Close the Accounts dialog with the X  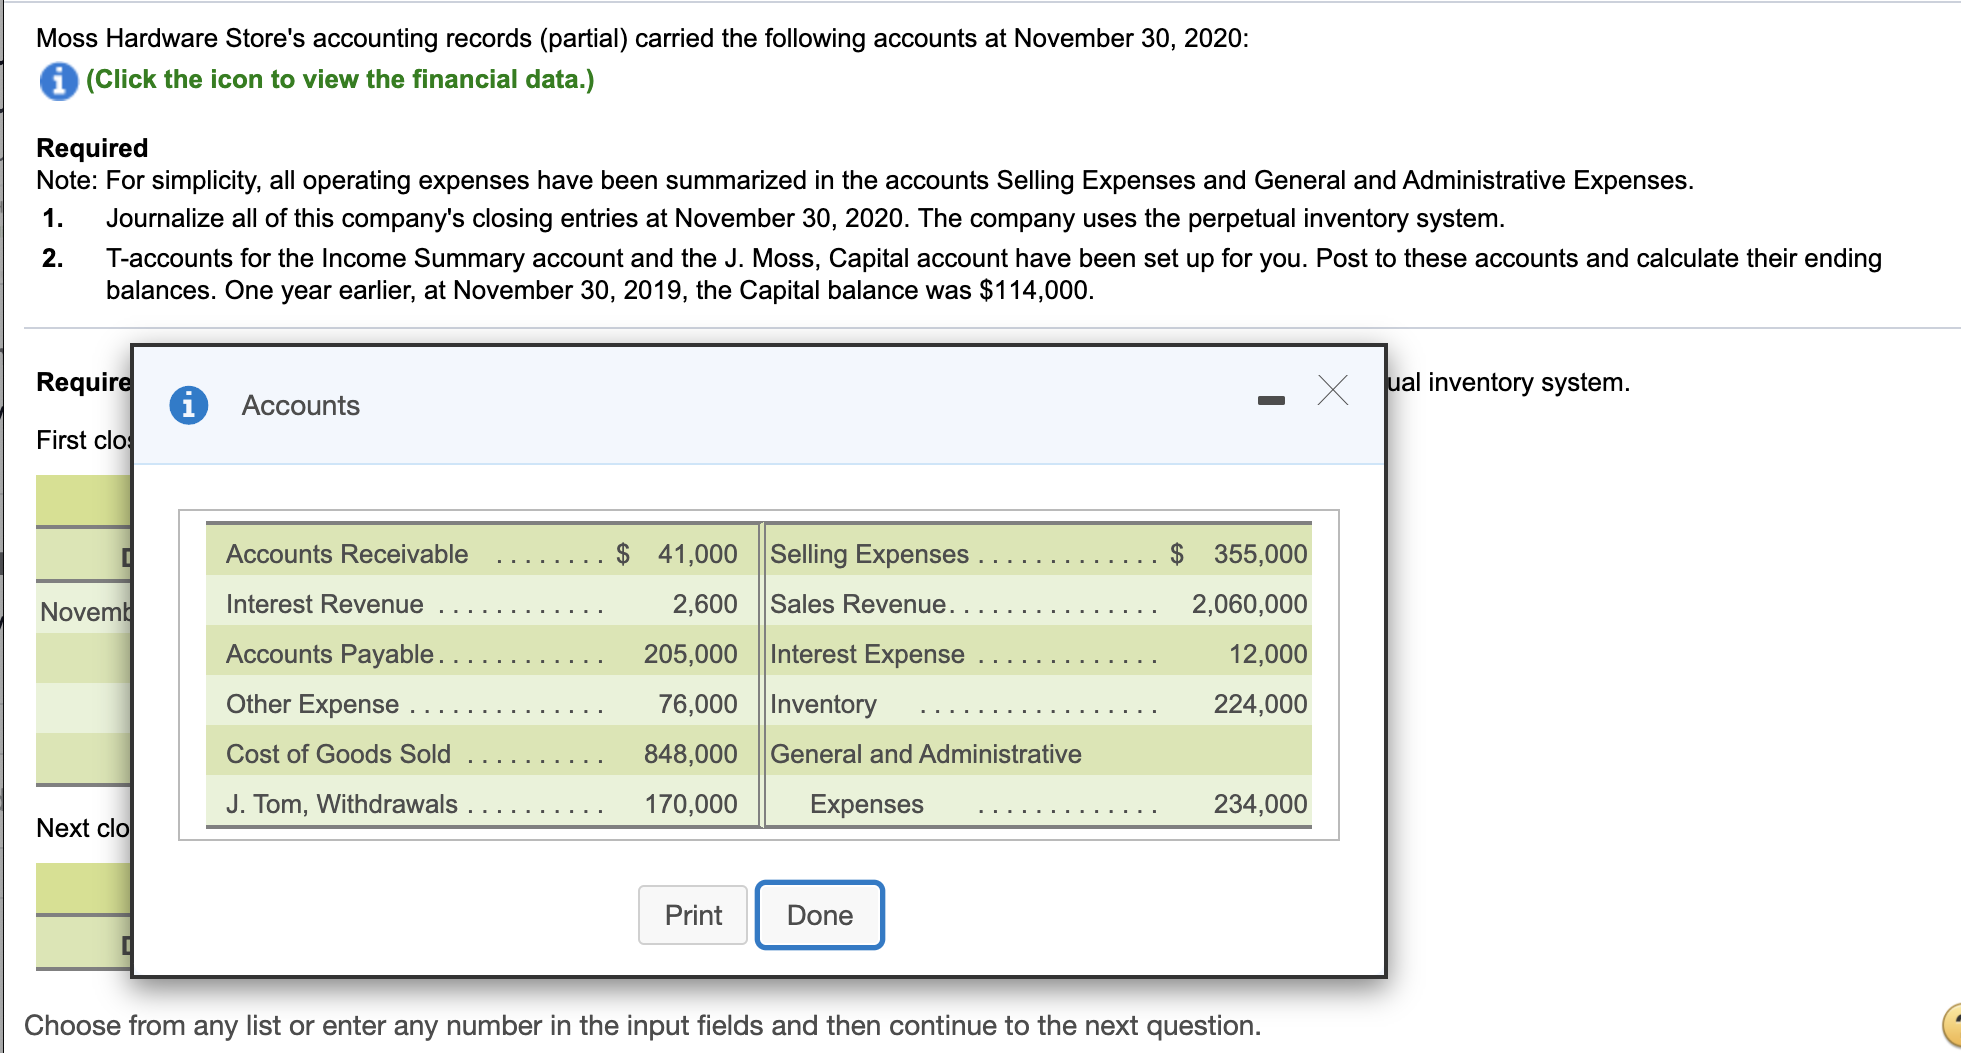pyautogui.click(x=1332, y=392)
